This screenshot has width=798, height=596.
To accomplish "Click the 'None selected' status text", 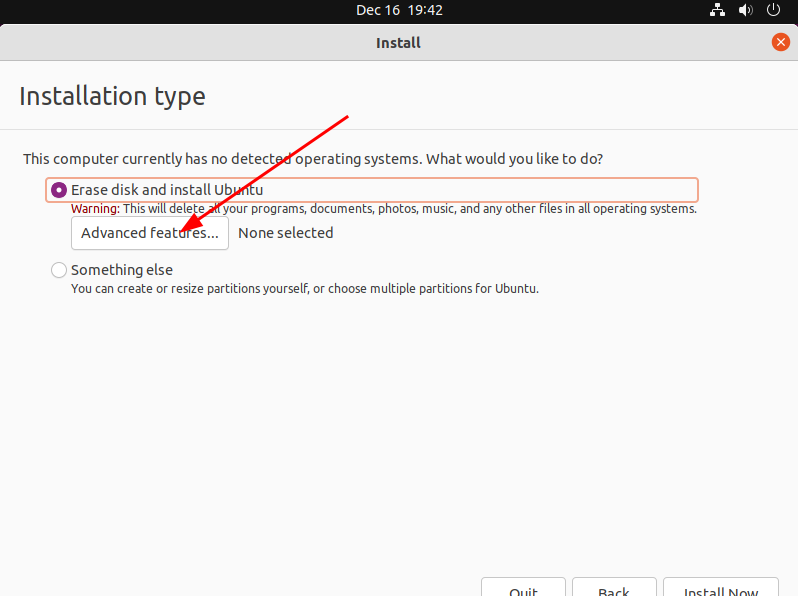I will pyautogui.click(x=286, y=233).
